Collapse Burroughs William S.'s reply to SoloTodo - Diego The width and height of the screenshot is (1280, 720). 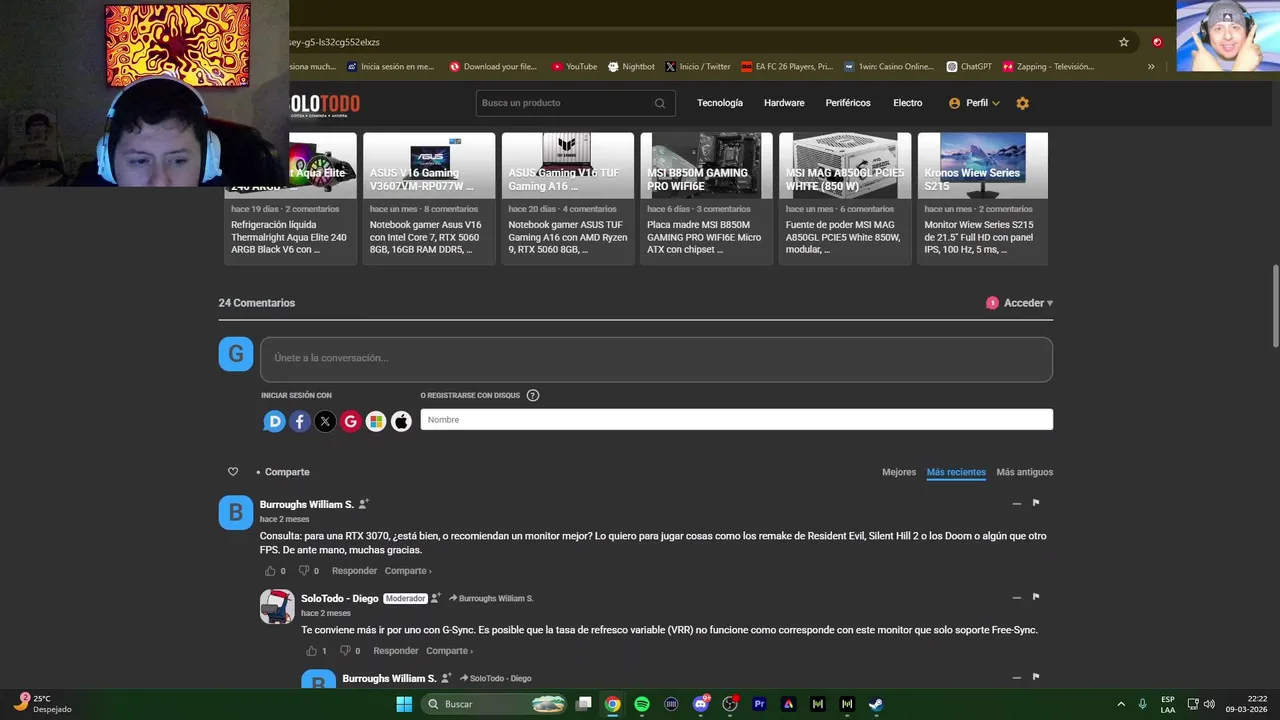1016,678
